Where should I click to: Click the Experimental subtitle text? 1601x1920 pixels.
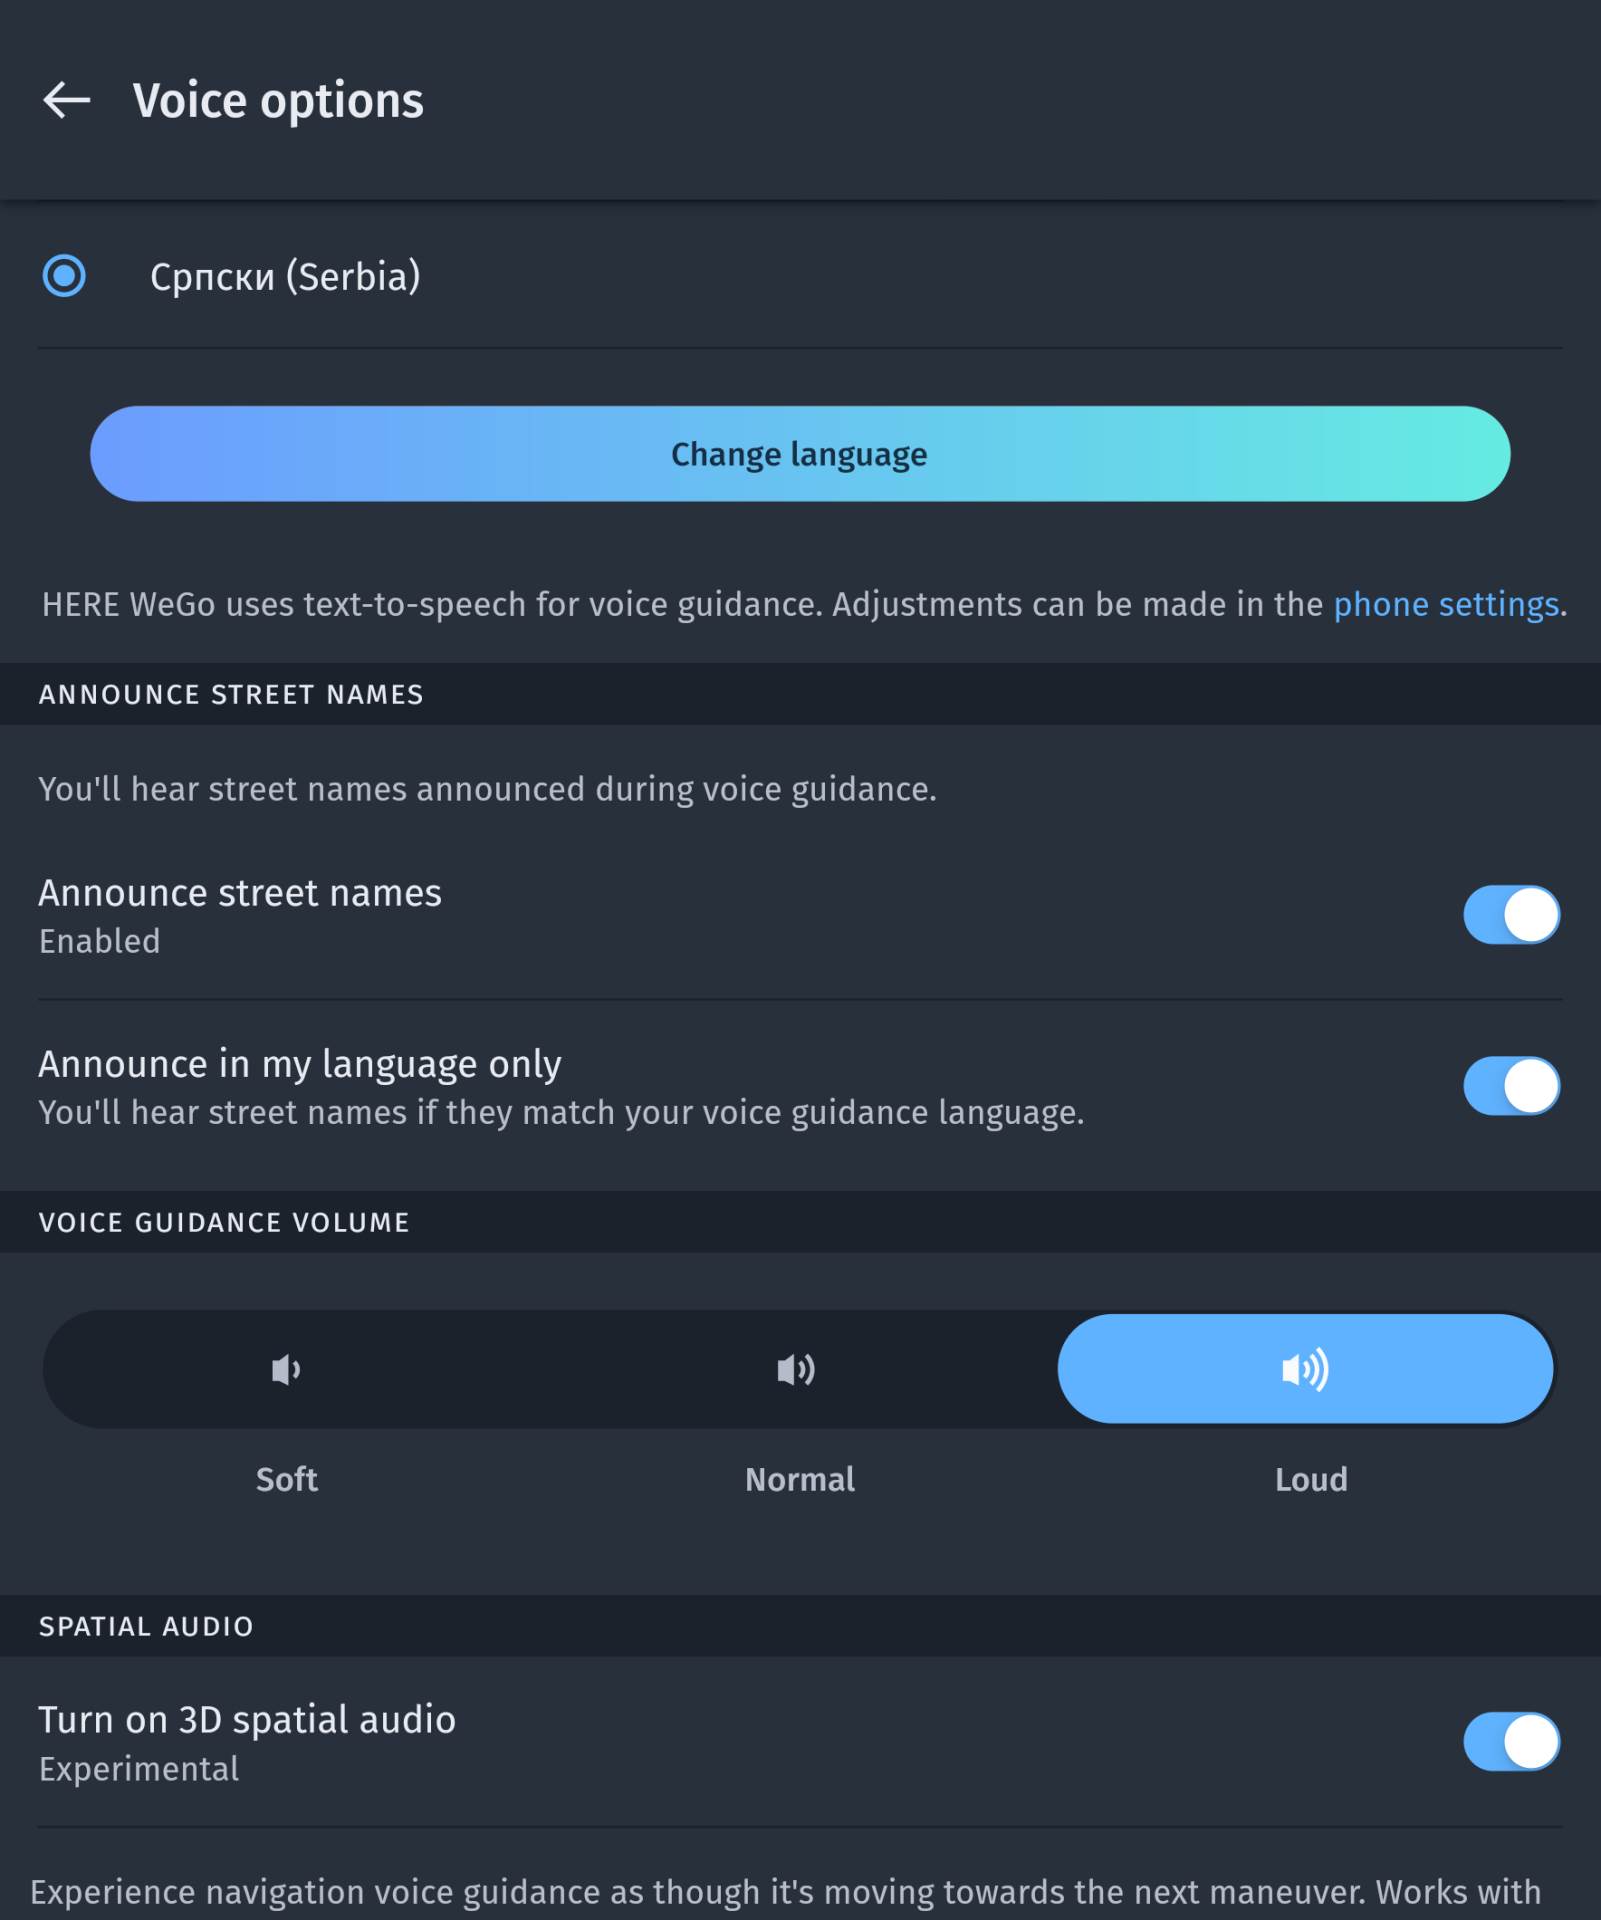click(139, 1769)
